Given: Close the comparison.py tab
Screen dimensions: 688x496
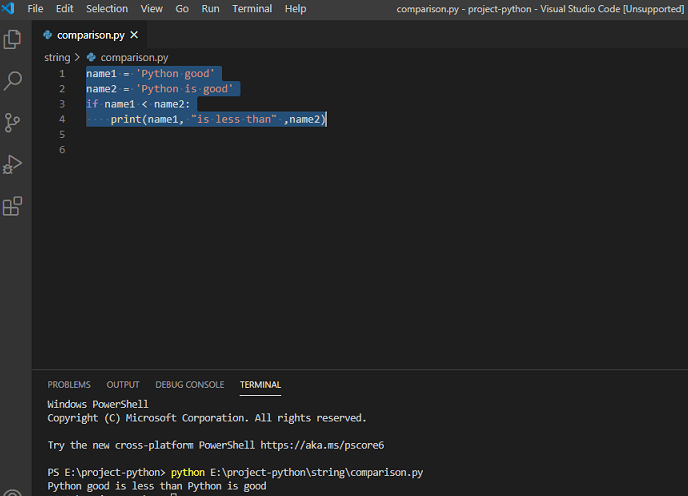Looking at the screenshot, I should pos(134,35).
